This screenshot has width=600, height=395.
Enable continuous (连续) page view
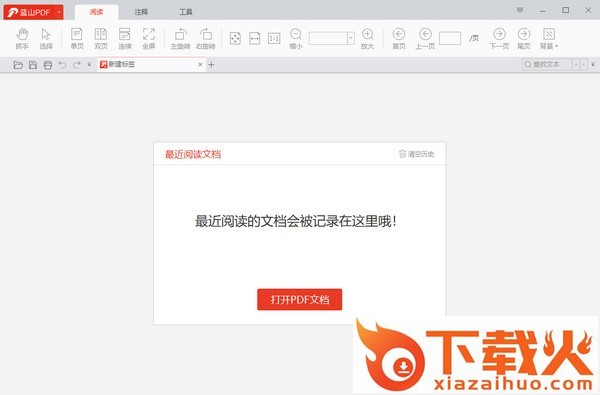pos(125,38)
